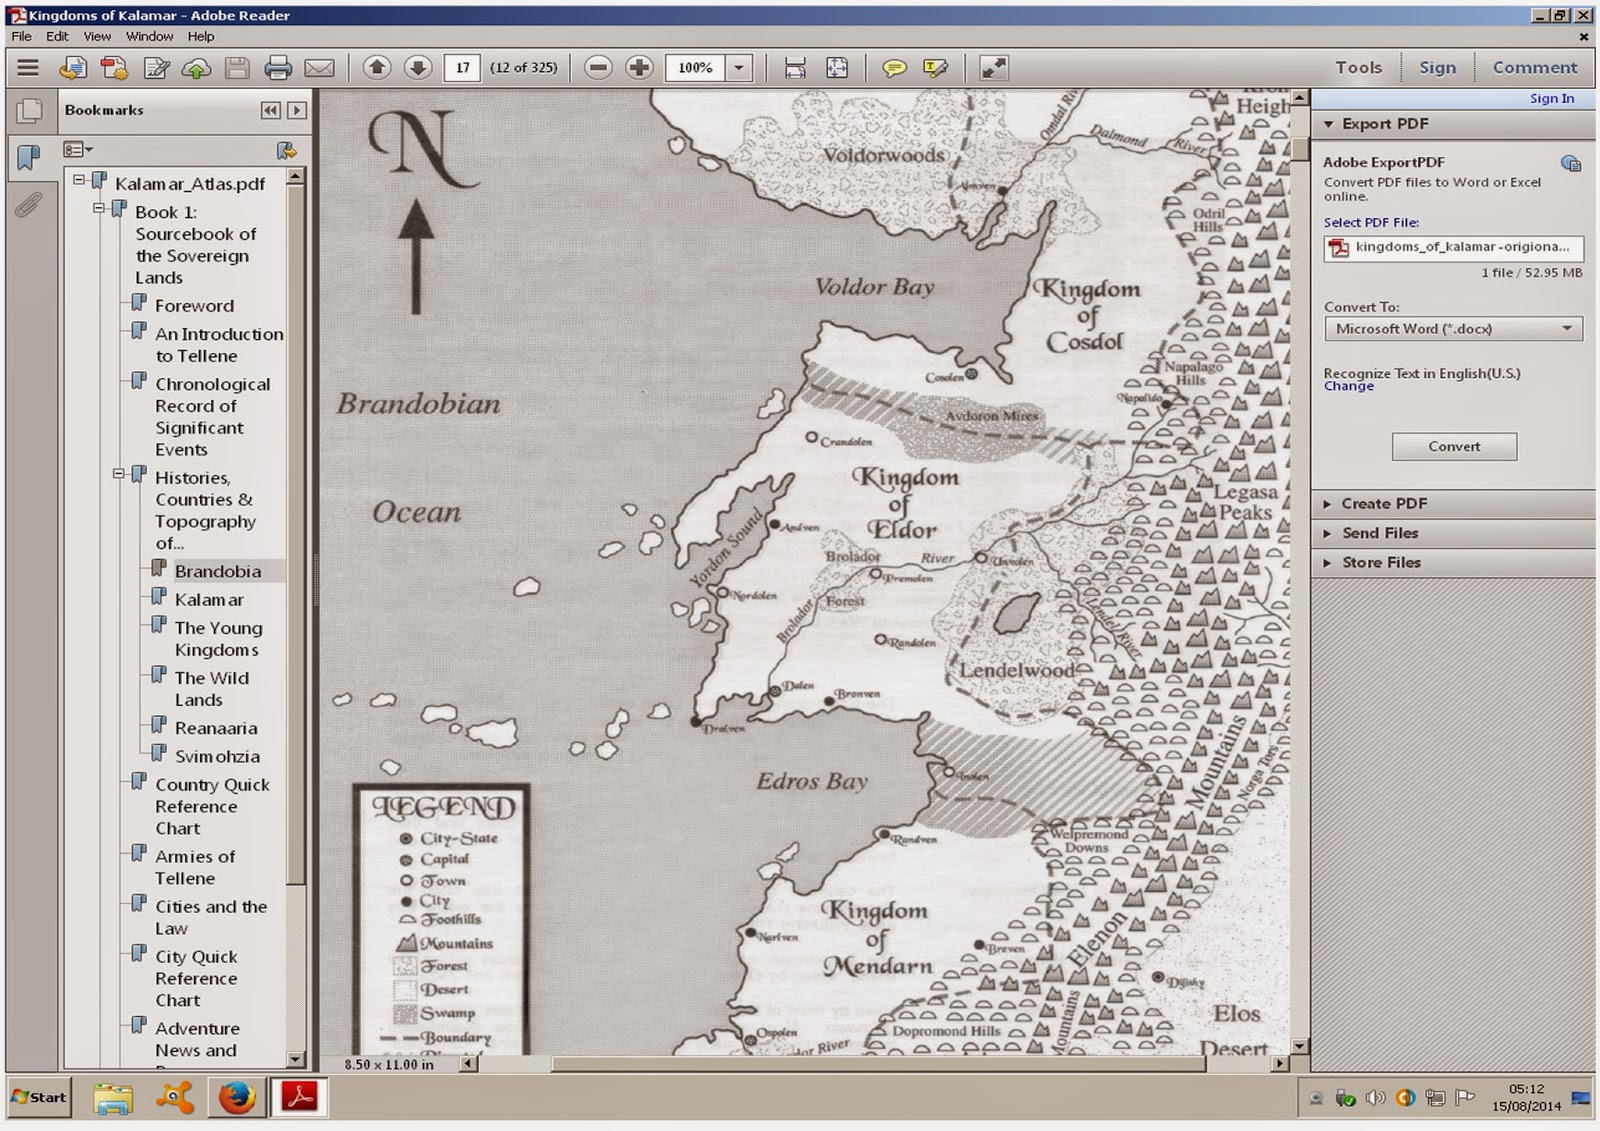Click the Create PDF online icon in toolbar
The height and width of the screenshot is (1131, 1600).
coord(73,68)
